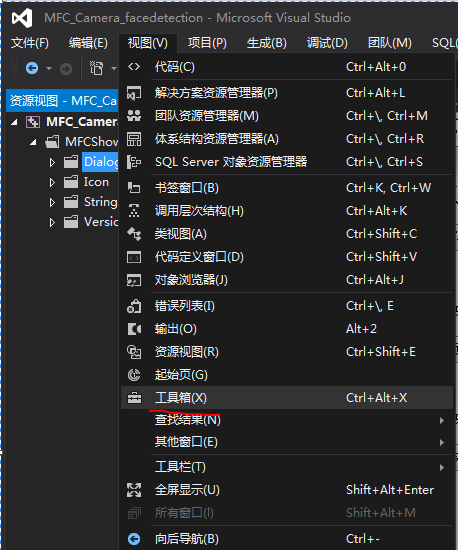Click the Error List icon
The width and height of the screenshot is (458, 550).
click(x=134, y=306)
